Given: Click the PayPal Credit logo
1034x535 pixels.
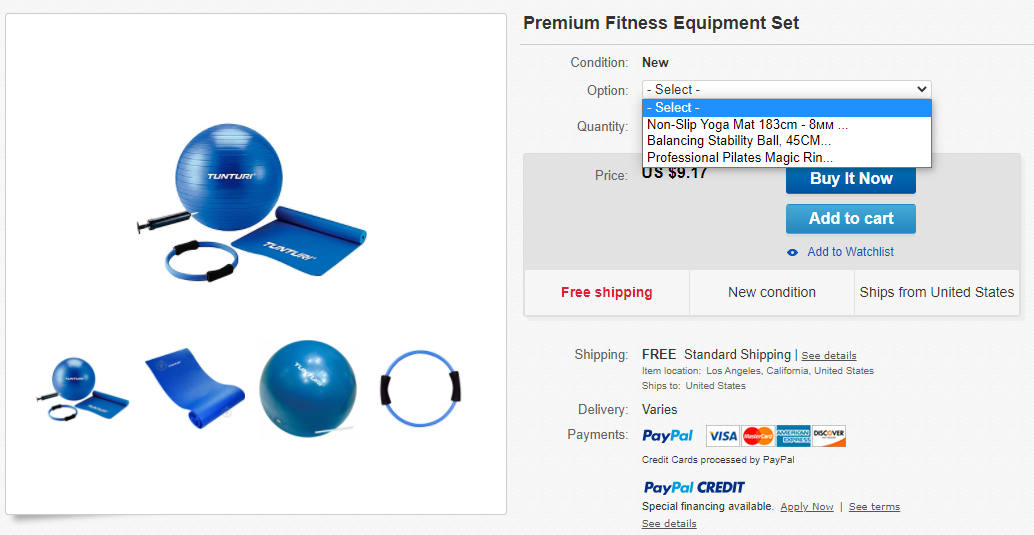Looking at the screenshot, I should 694,488.
